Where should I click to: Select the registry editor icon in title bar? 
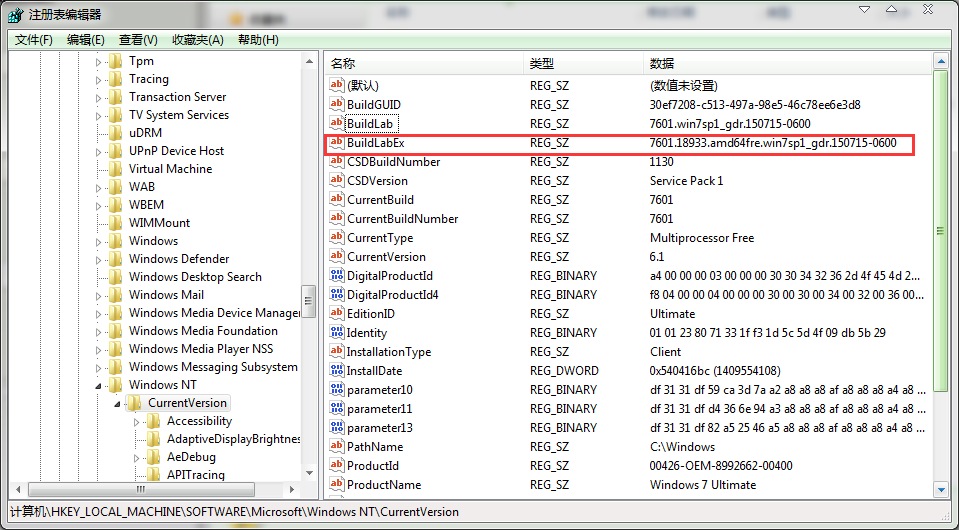14,15
